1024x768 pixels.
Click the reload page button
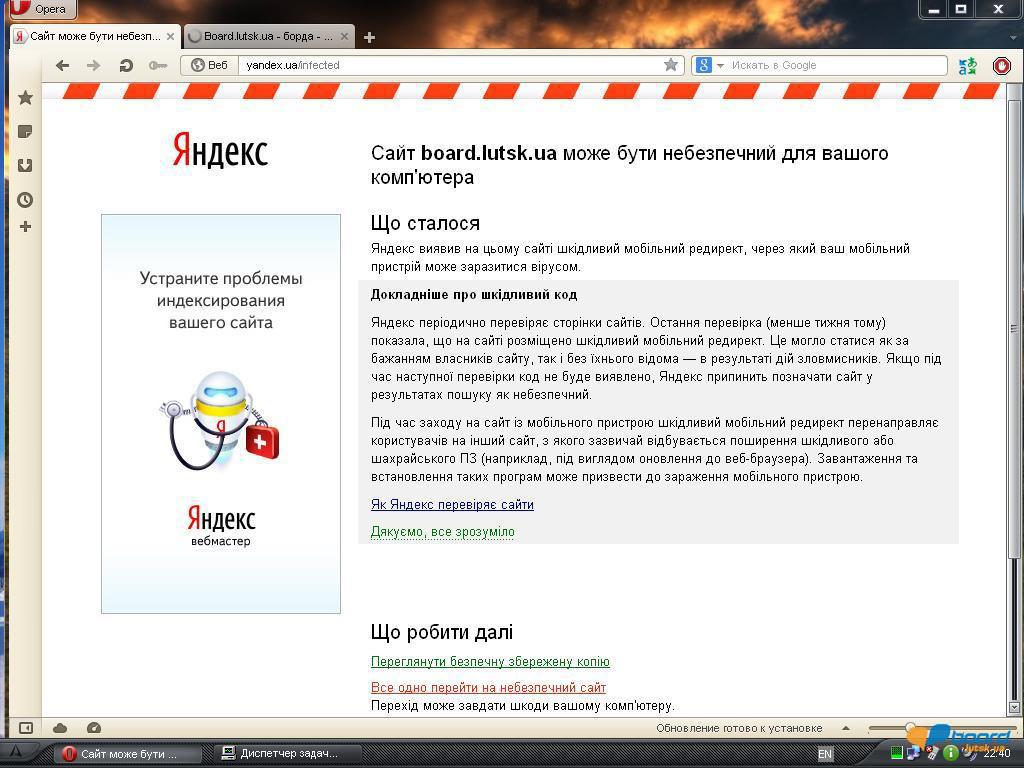click(126, 65)
